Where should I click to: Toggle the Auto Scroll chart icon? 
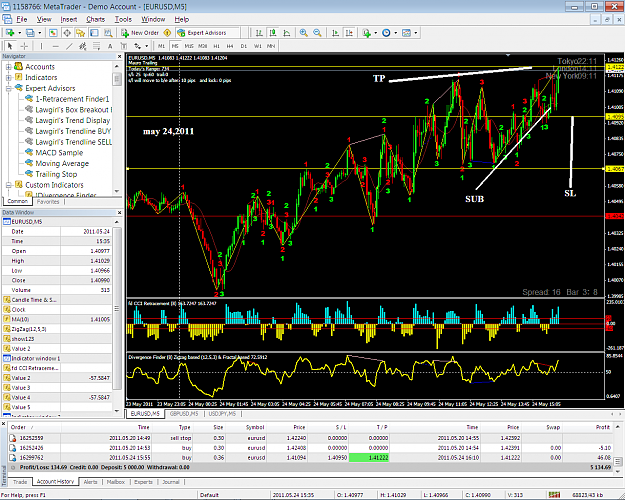pyautogui.click(x=336, y=33)
